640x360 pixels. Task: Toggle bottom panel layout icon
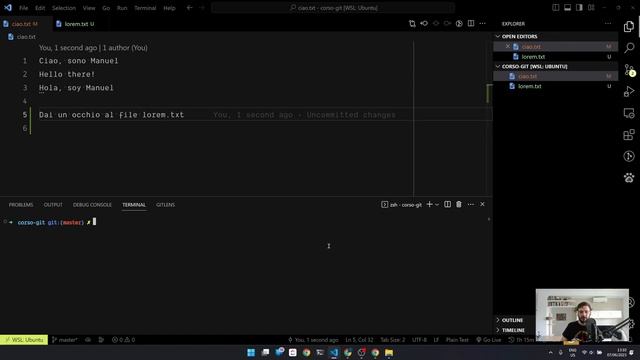pos(567,8)
